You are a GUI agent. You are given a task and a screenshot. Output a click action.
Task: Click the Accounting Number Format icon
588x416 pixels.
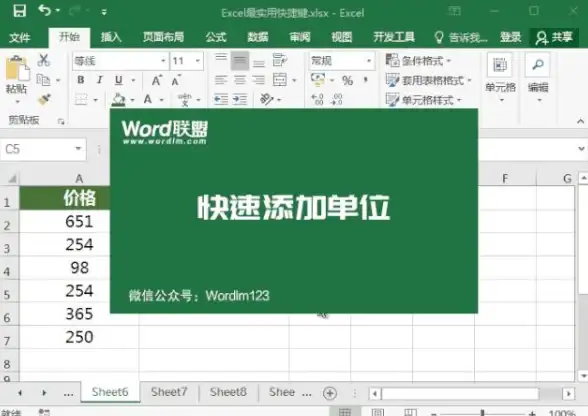pyautogui.click(x=318, y=80)
